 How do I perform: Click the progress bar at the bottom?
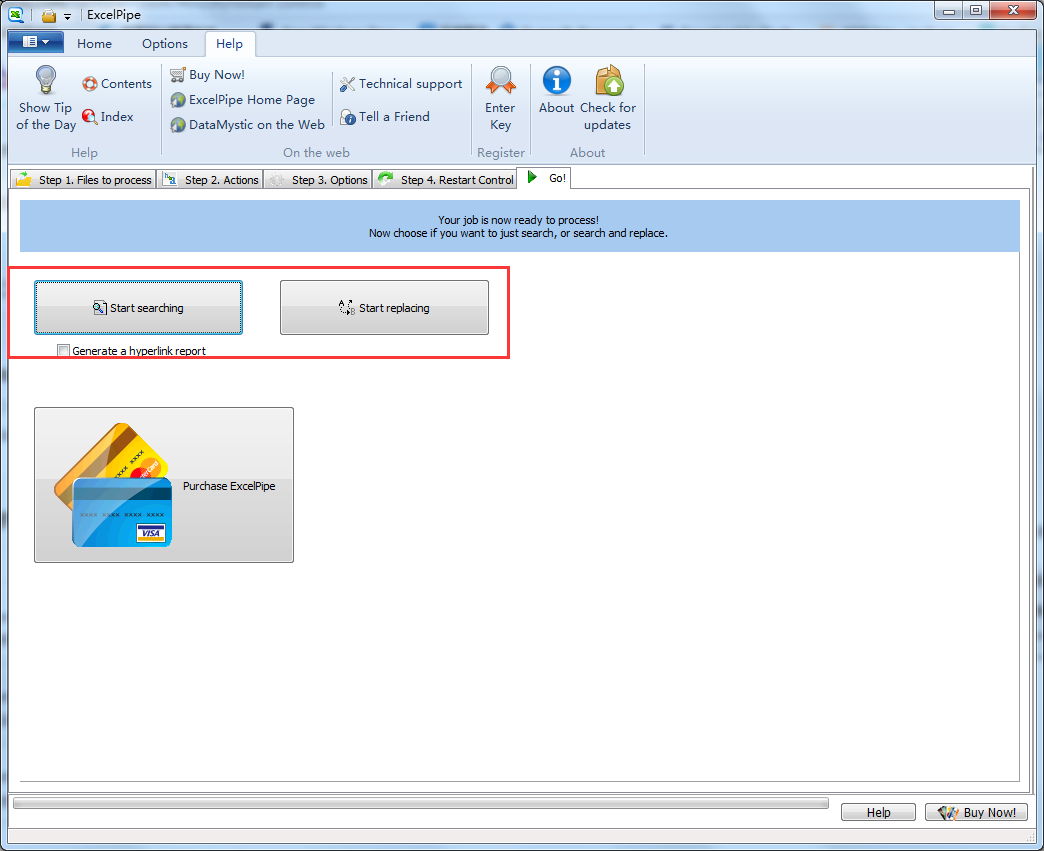(x=421, y=804)
